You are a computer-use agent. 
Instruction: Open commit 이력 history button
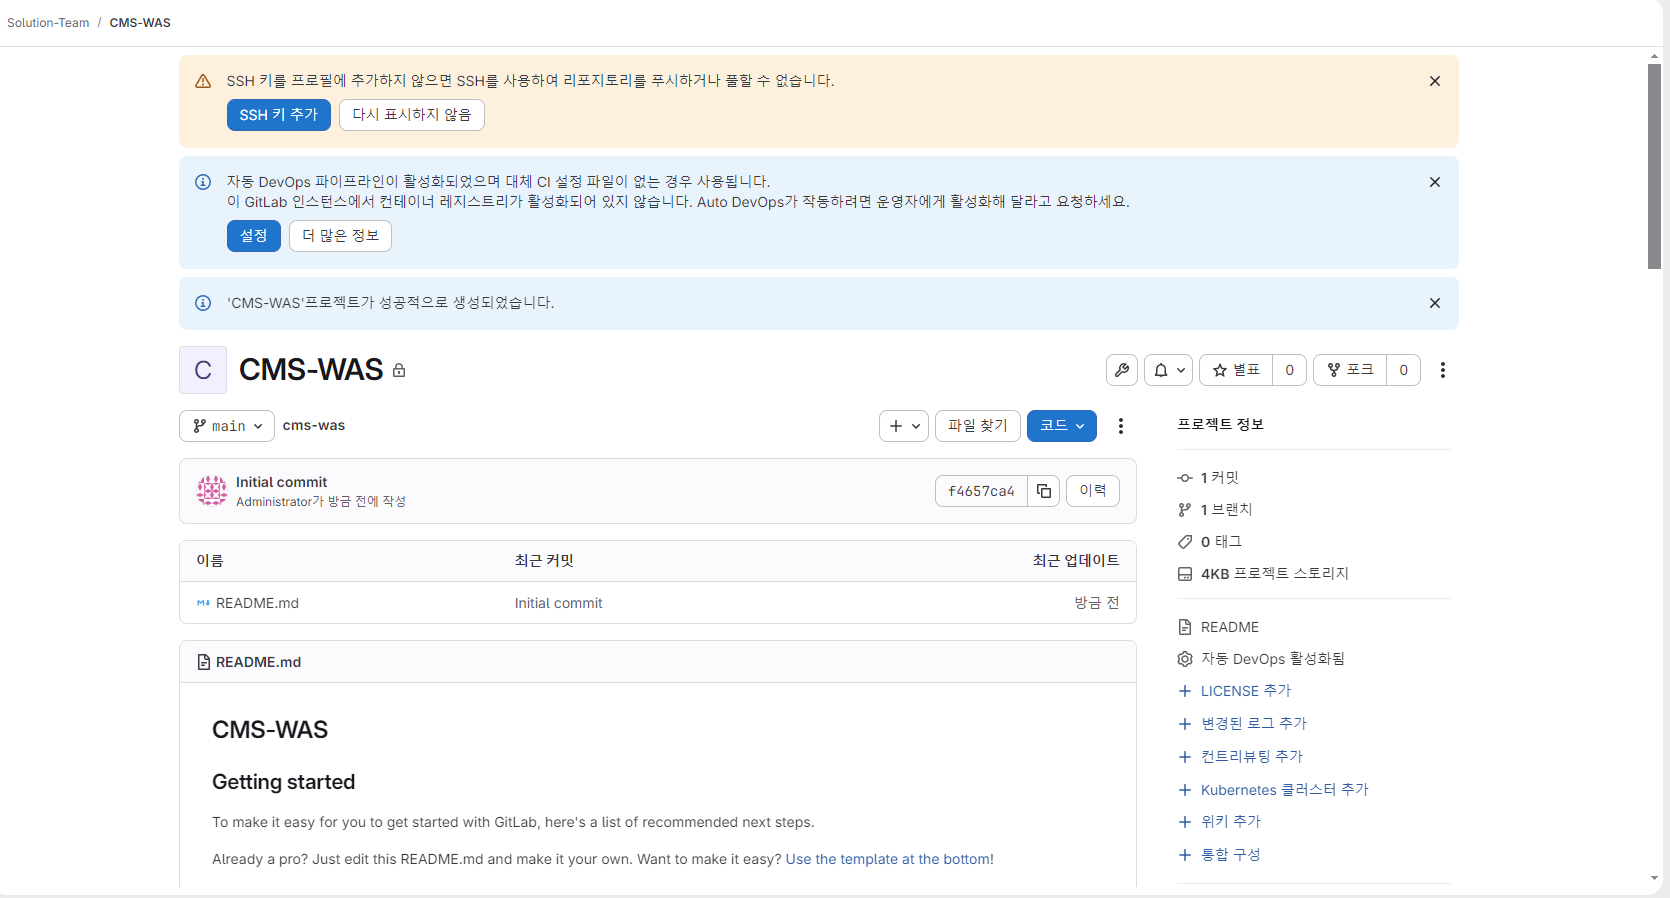click(x=1093, y=491)
